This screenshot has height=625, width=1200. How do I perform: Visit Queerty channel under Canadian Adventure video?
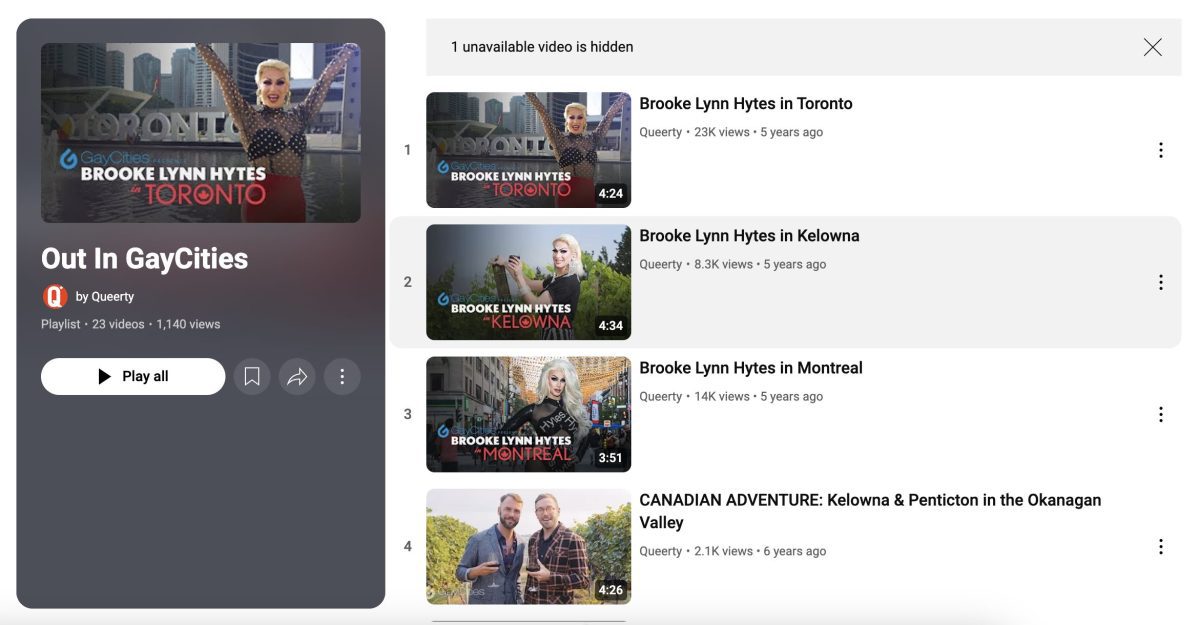tap(661, 551)
